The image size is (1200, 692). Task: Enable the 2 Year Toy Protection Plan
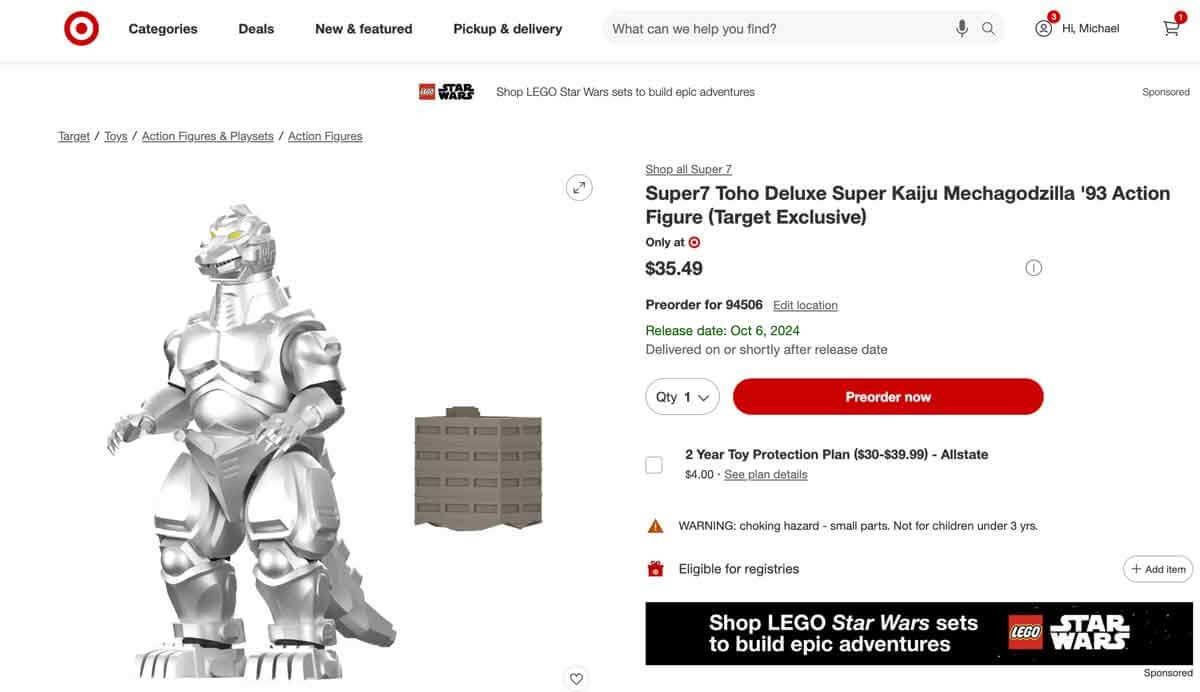(655, 463)
